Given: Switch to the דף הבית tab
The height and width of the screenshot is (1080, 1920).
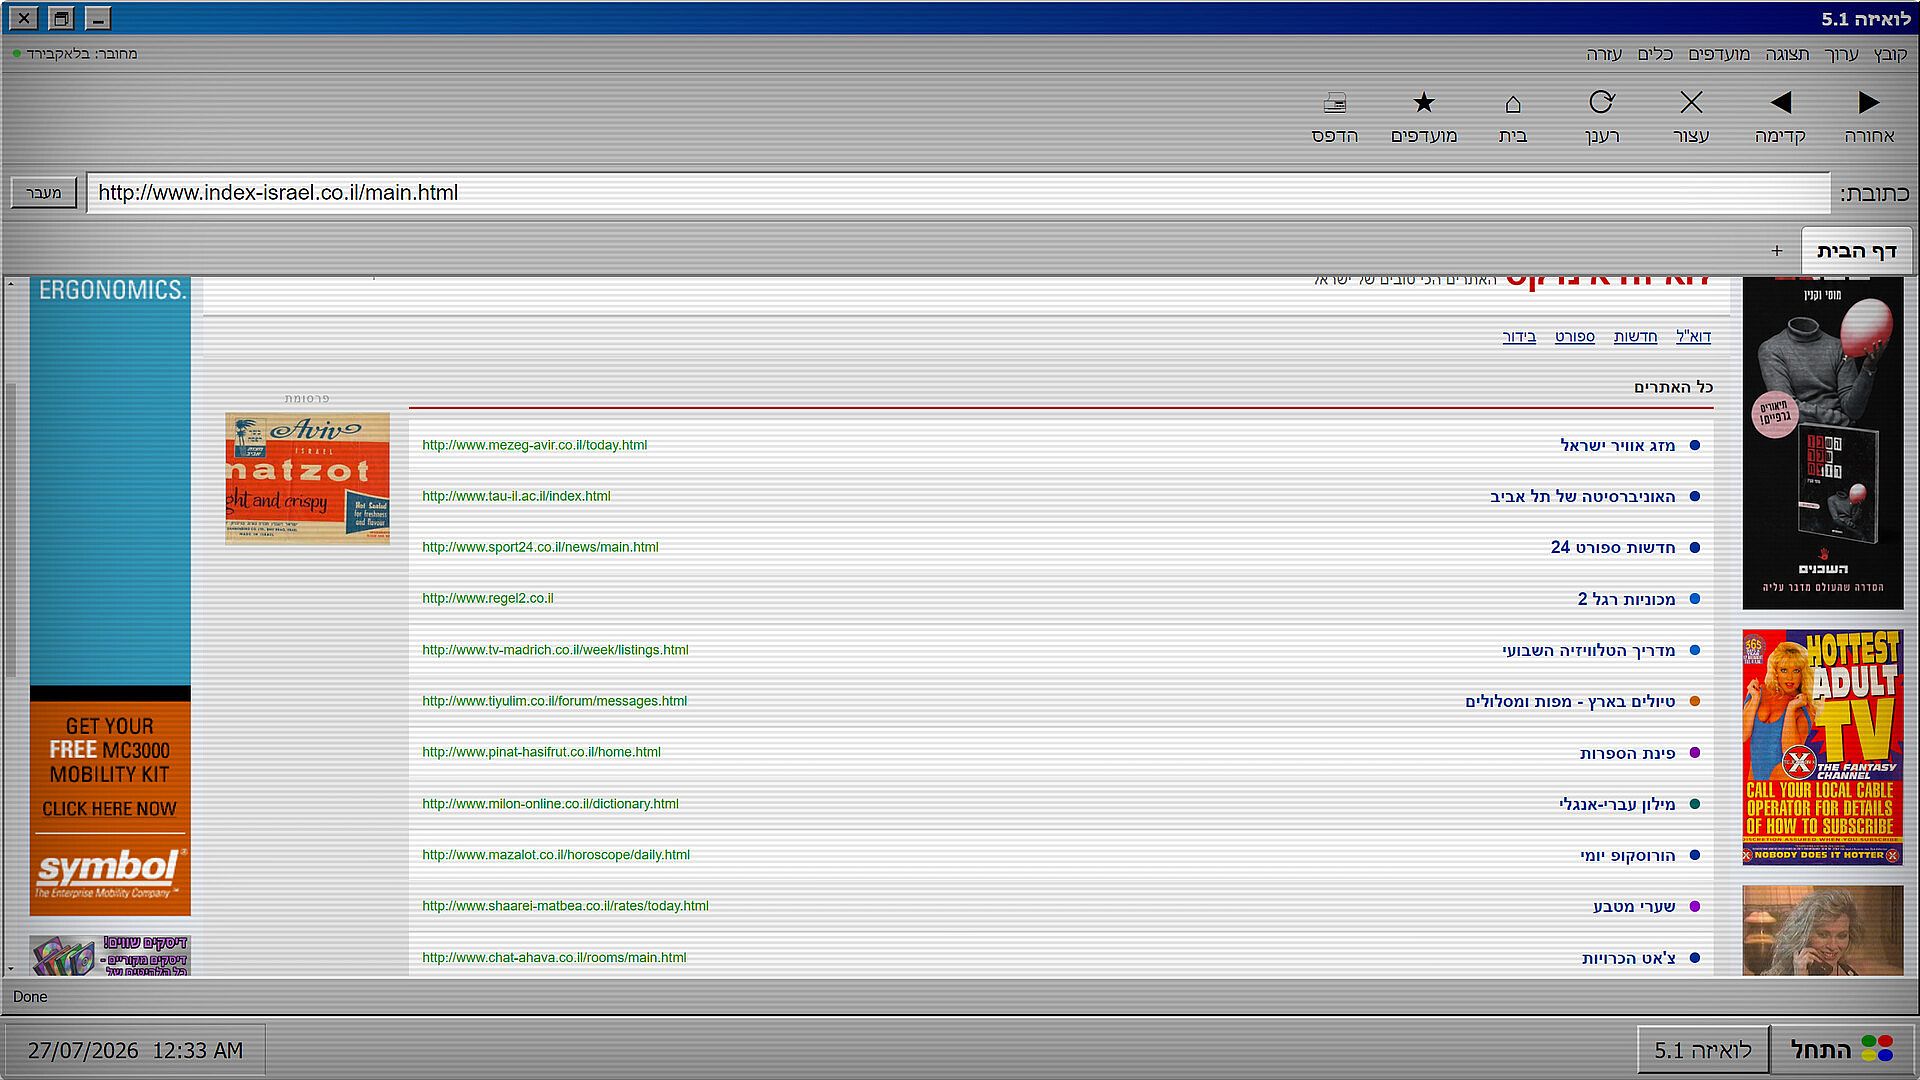Looking at the screenshot, I should [x=1856, y=250].
